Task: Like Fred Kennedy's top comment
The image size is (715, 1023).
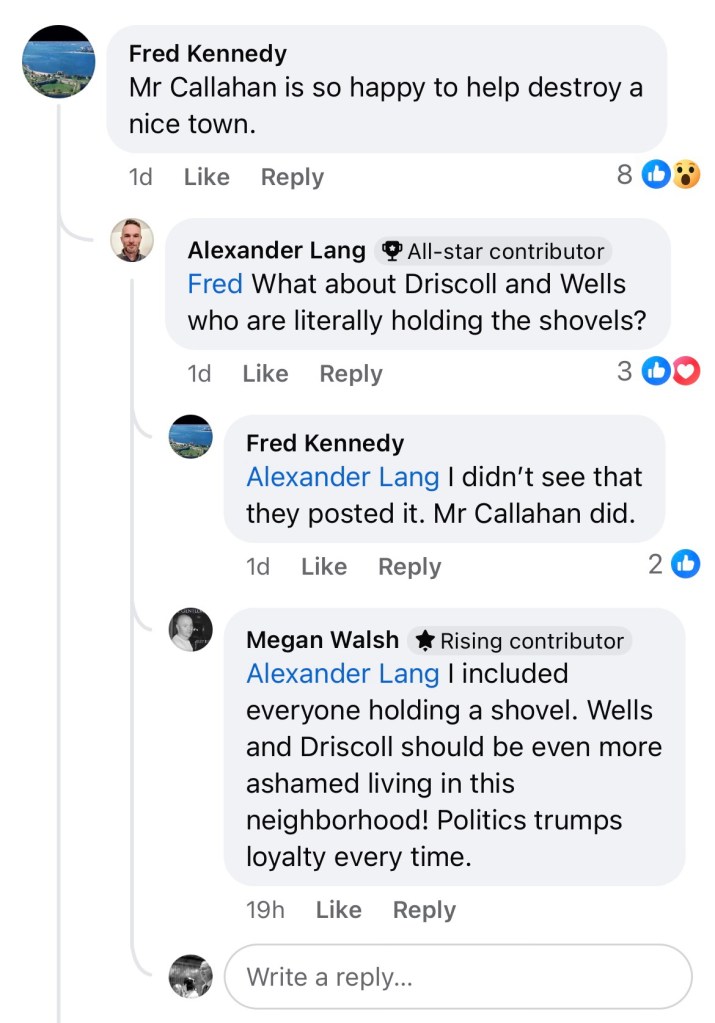Action: (x=206, y=177)
